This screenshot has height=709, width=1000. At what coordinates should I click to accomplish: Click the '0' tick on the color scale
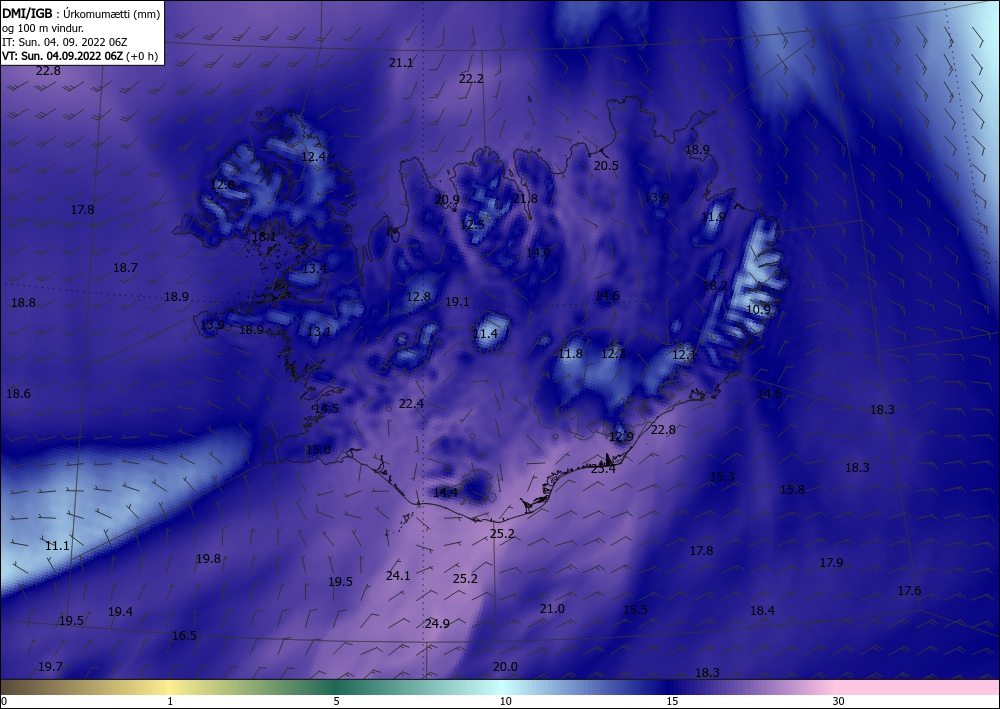coord(4,701)
